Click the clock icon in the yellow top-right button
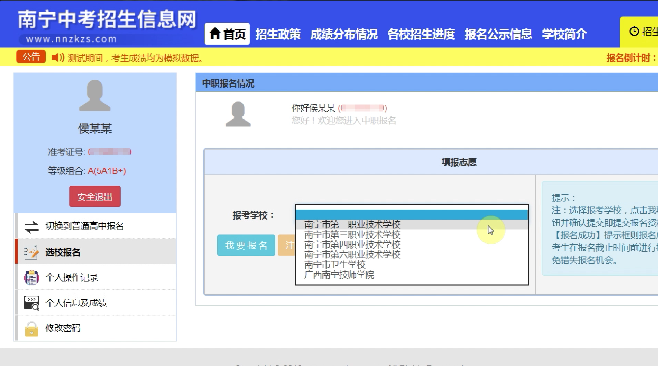 point(634,31)
